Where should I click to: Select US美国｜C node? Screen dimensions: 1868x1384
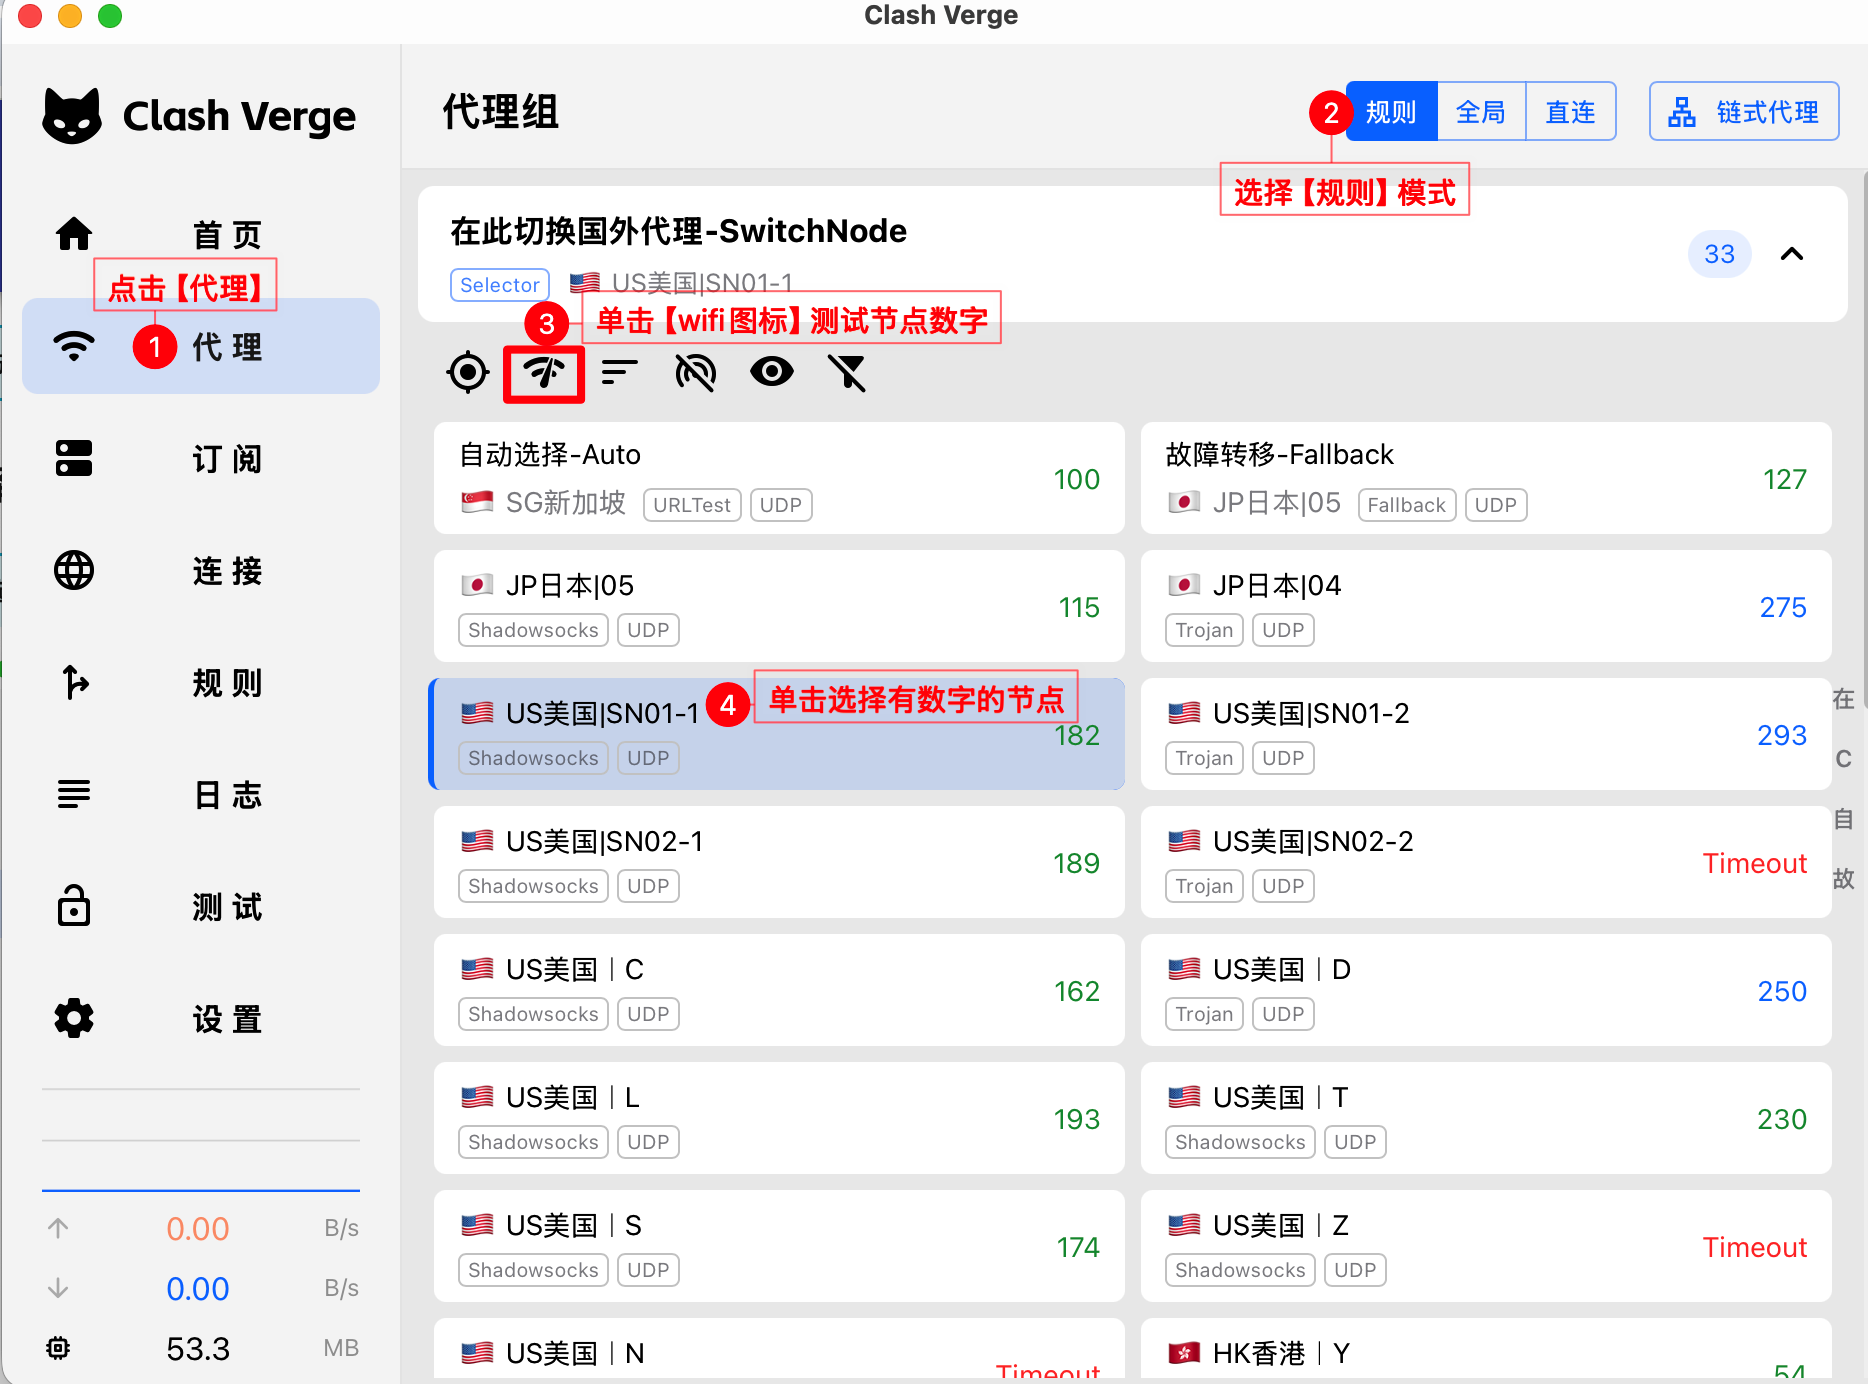coord(779,990)
